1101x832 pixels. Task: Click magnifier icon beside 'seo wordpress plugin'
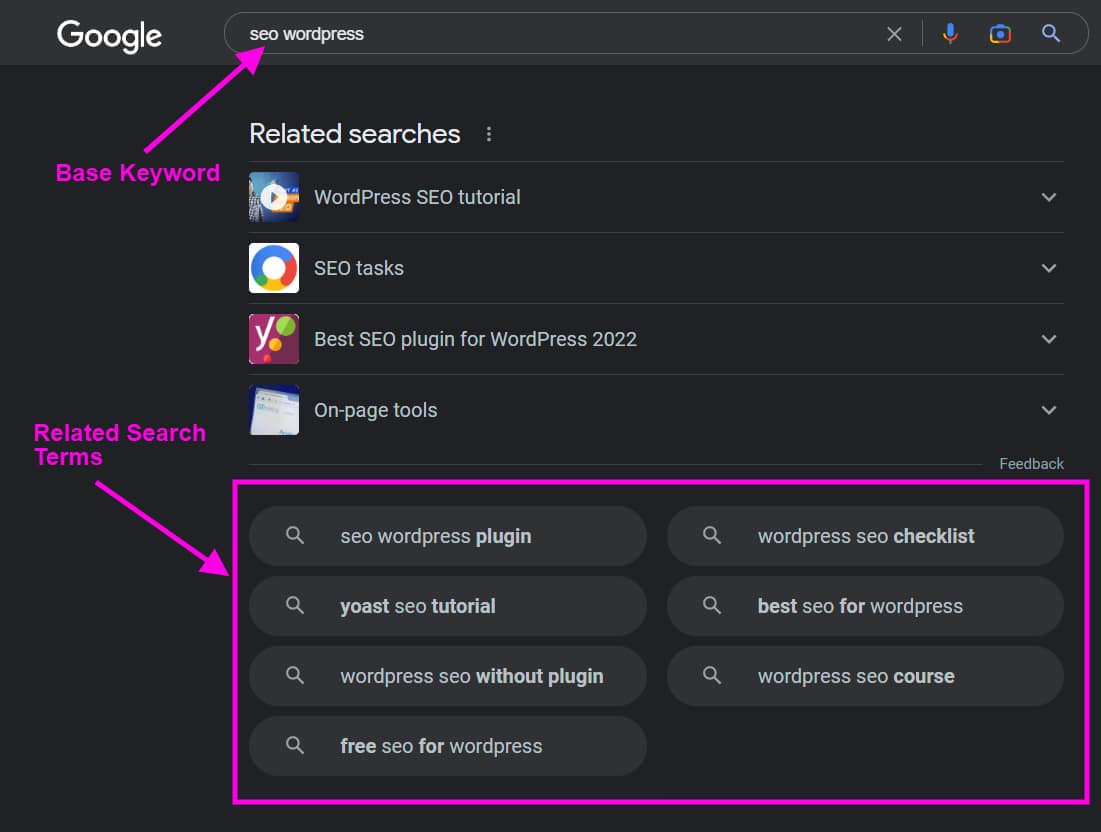coord(295,536)
